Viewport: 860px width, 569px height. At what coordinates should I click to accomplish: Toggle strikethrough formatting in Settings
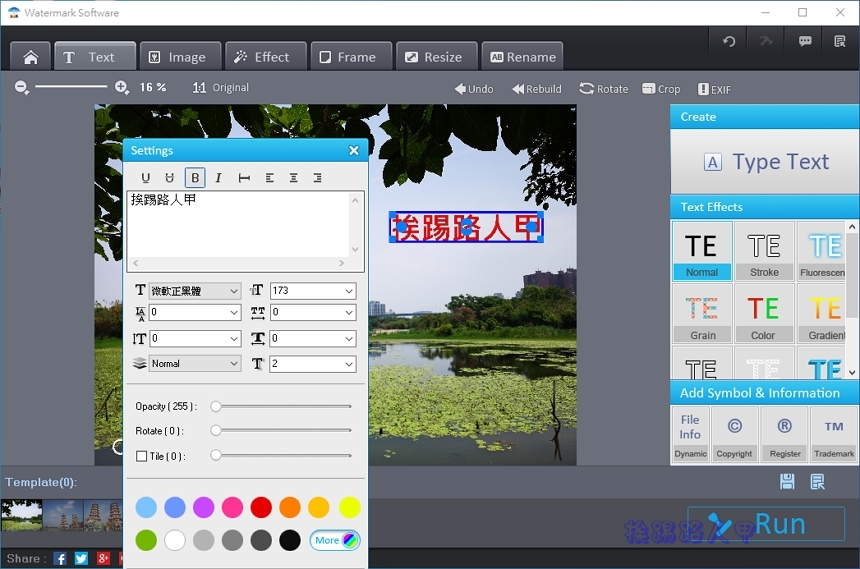click(x=169, y=178)
